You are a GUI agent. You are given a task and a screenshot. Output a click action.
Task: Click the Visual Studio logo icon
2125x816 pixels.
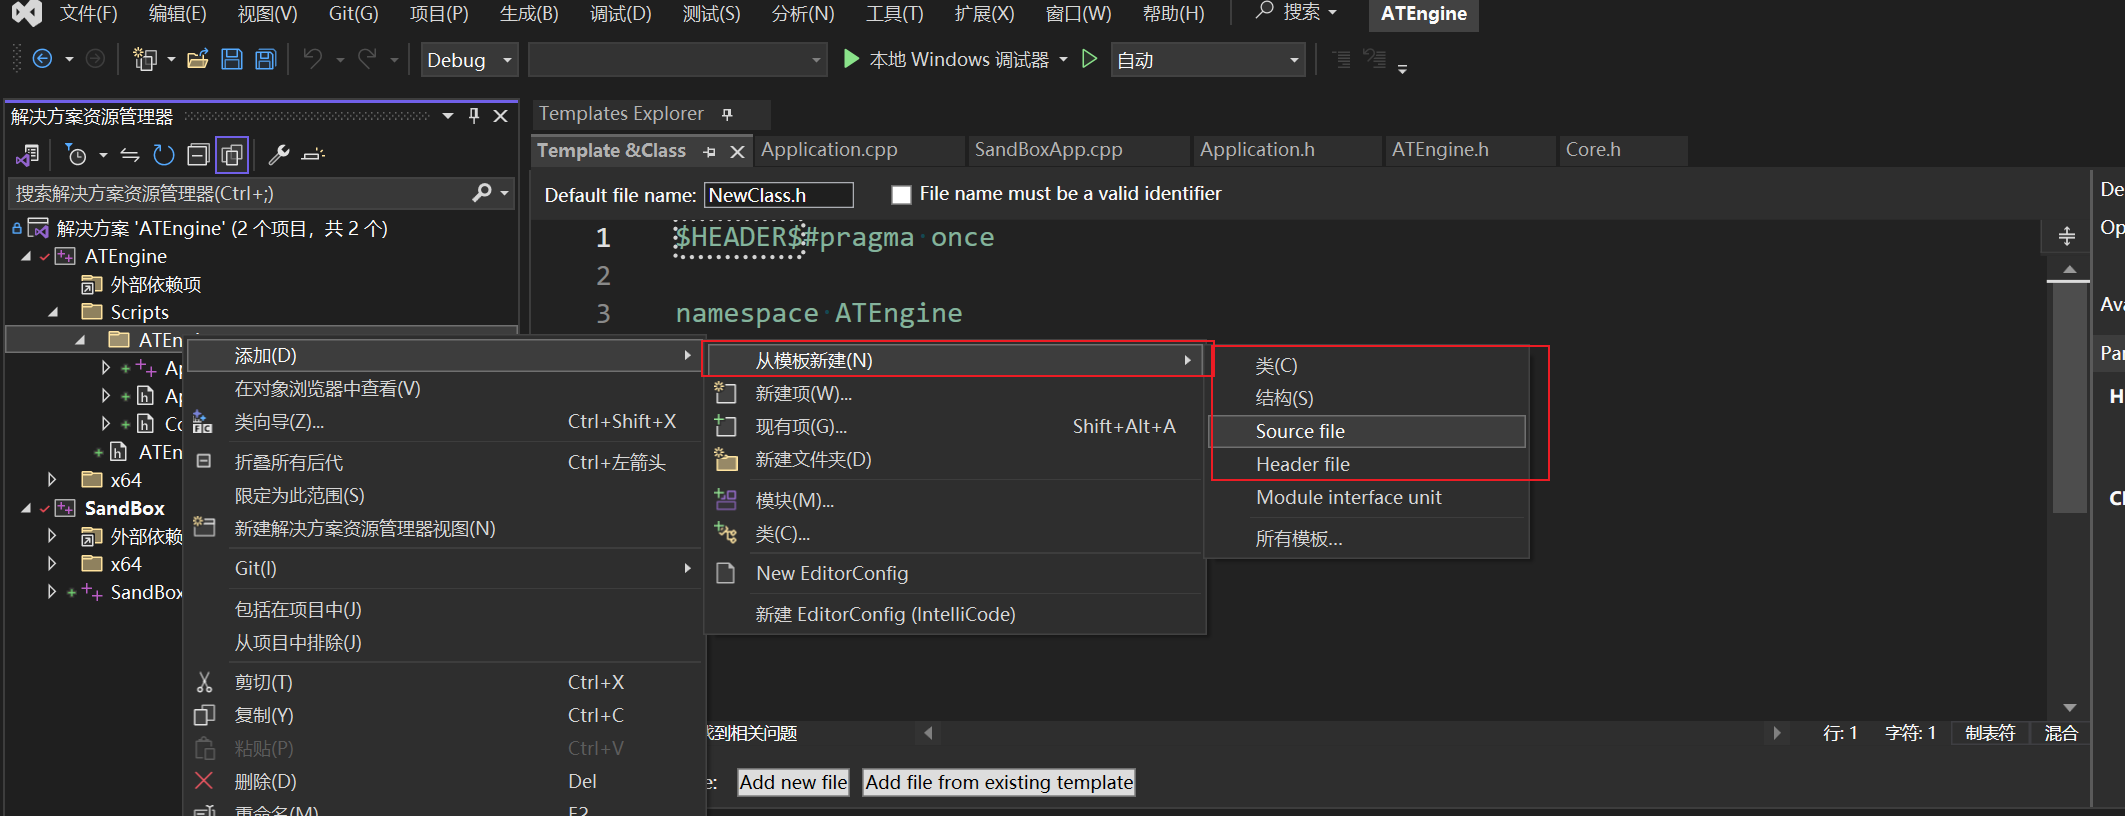click(x=27, y=13)
